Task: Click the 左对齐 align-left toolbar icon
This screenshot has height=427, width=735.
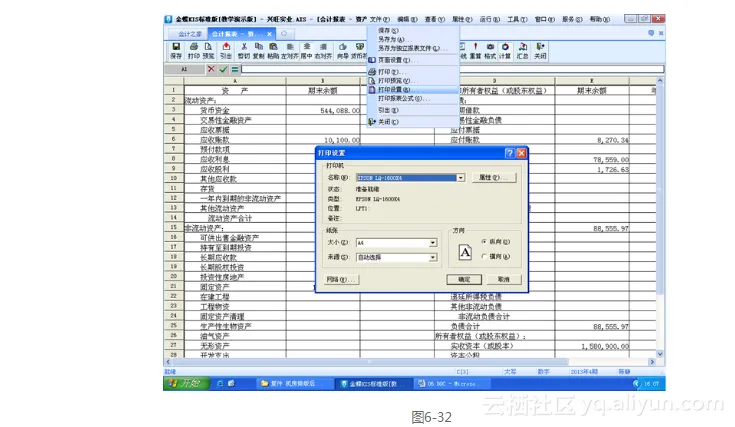Action: coord(290,51)
